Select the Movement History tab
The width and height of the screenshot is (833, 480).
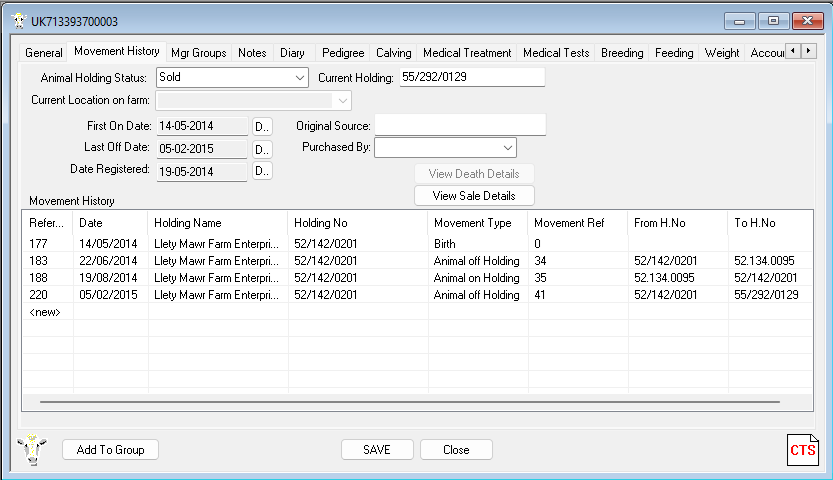117,51
